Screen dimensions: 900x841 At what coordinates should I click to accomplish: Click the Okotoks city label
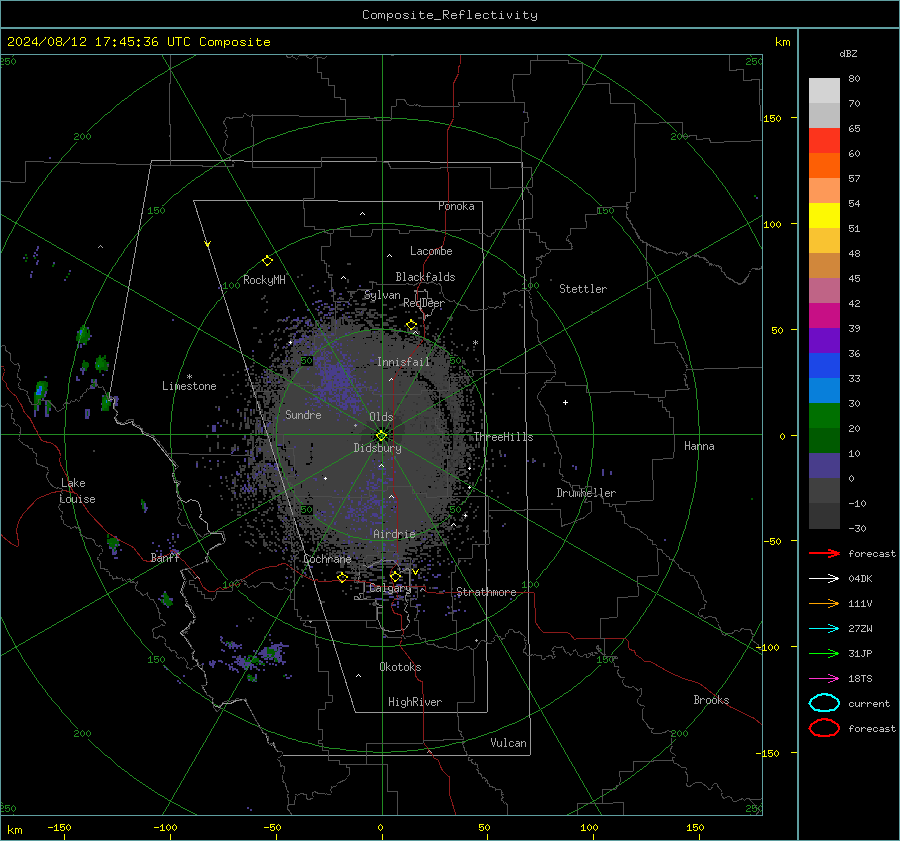click(400, 666)
